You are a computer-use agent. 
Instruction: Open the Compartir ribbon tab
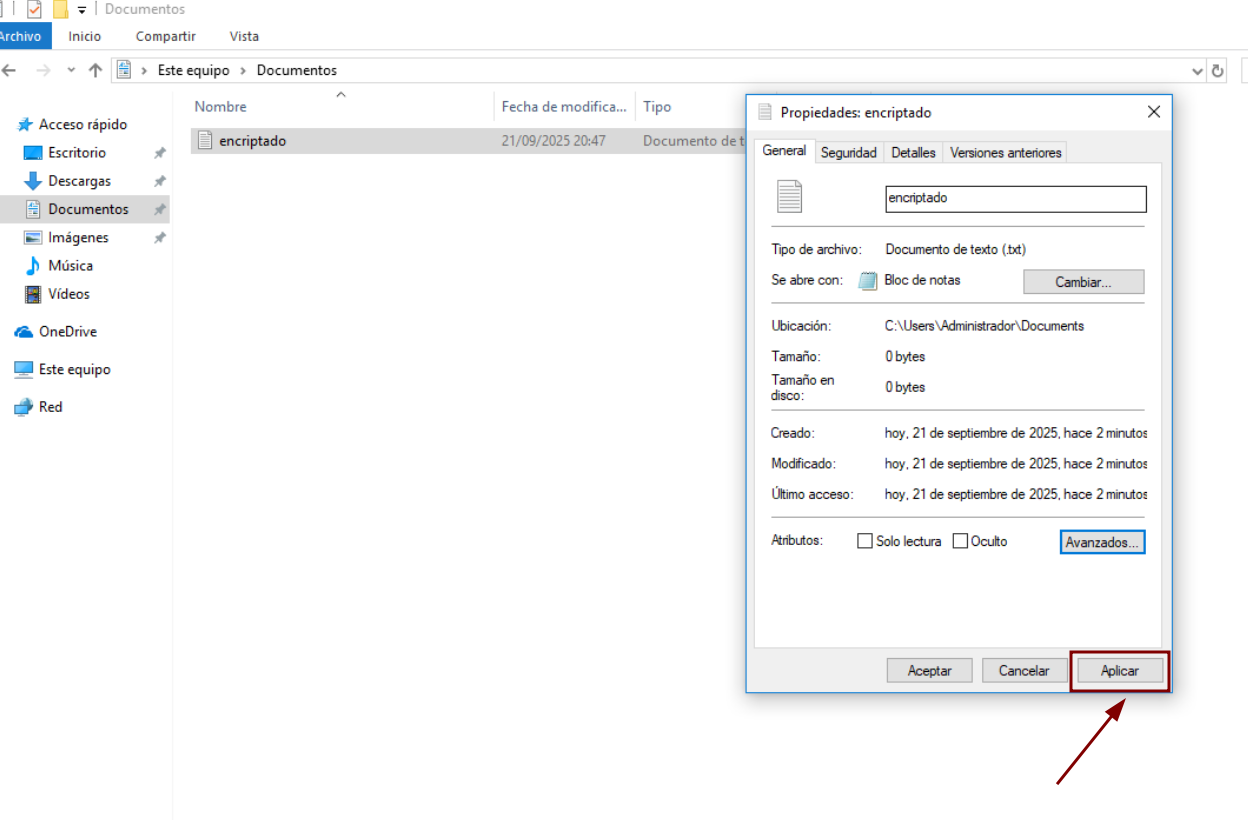click(166, 36)
